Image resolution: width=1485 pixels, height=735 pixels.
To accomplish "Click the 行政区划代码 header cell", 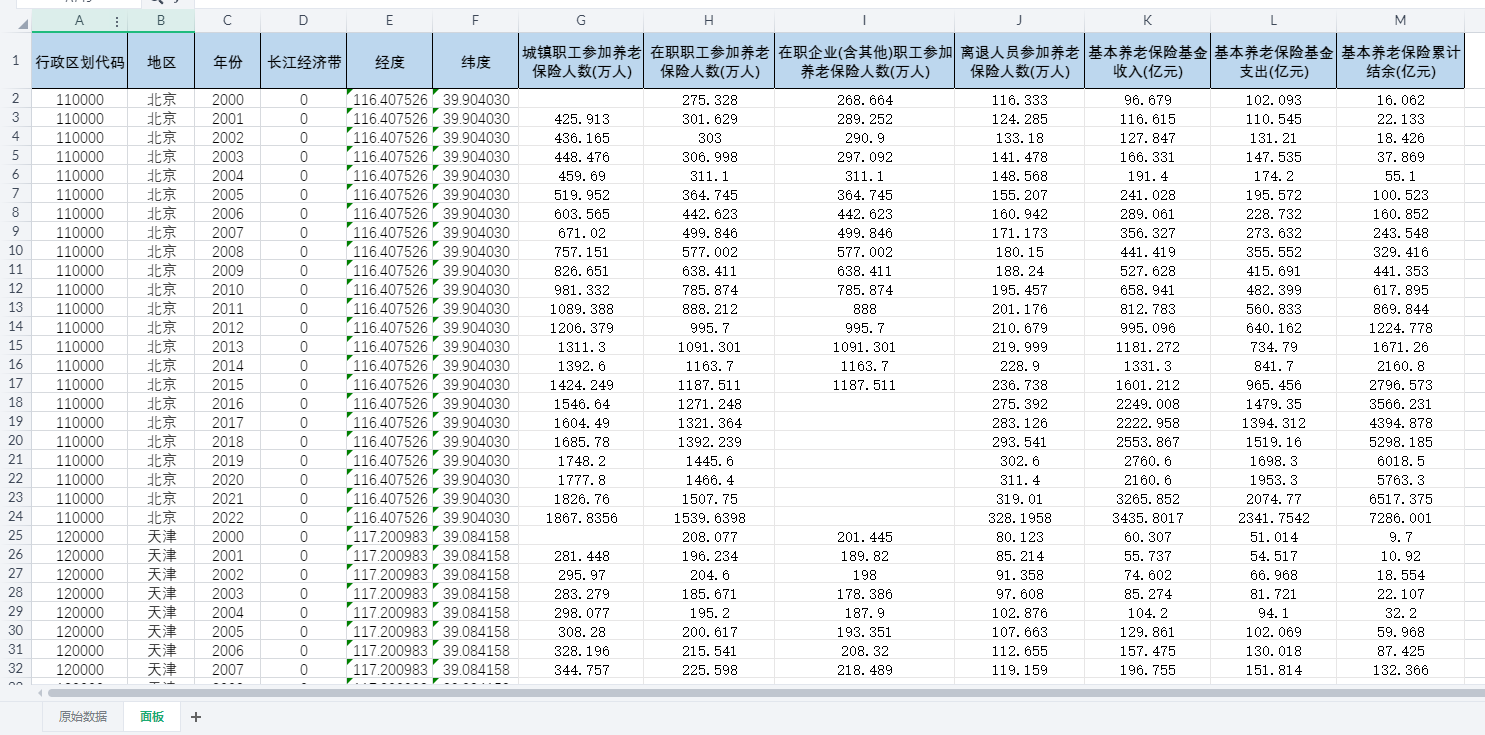I will pyautogui.click(x=80, y=61).
